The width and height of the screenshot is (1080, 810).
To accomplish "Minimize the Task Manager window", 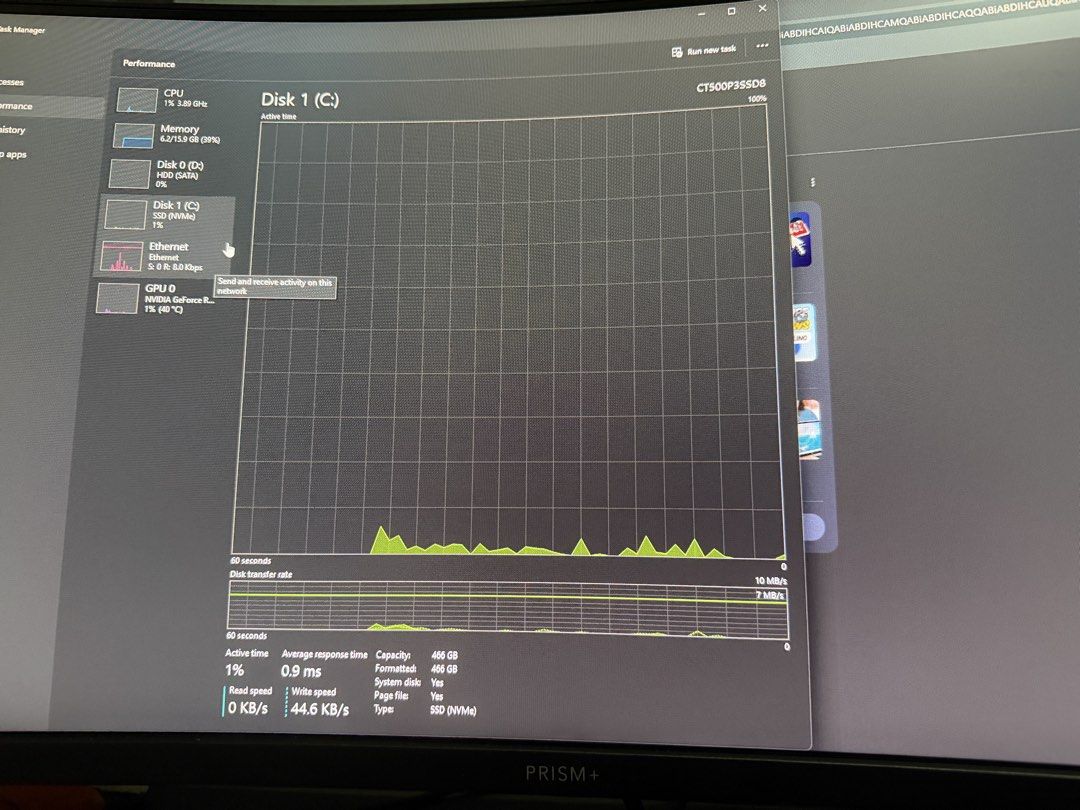I will 702,13.
